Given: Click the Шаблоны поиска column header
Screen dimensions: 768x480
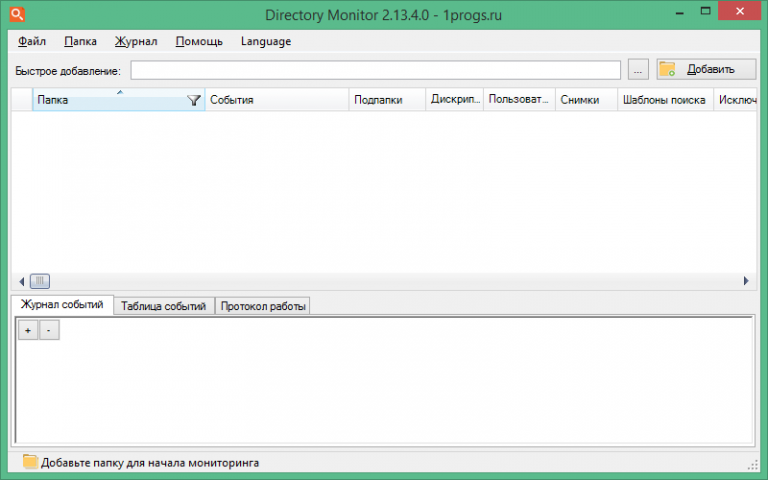Looking at the screenshot, I should coord(665,100).
